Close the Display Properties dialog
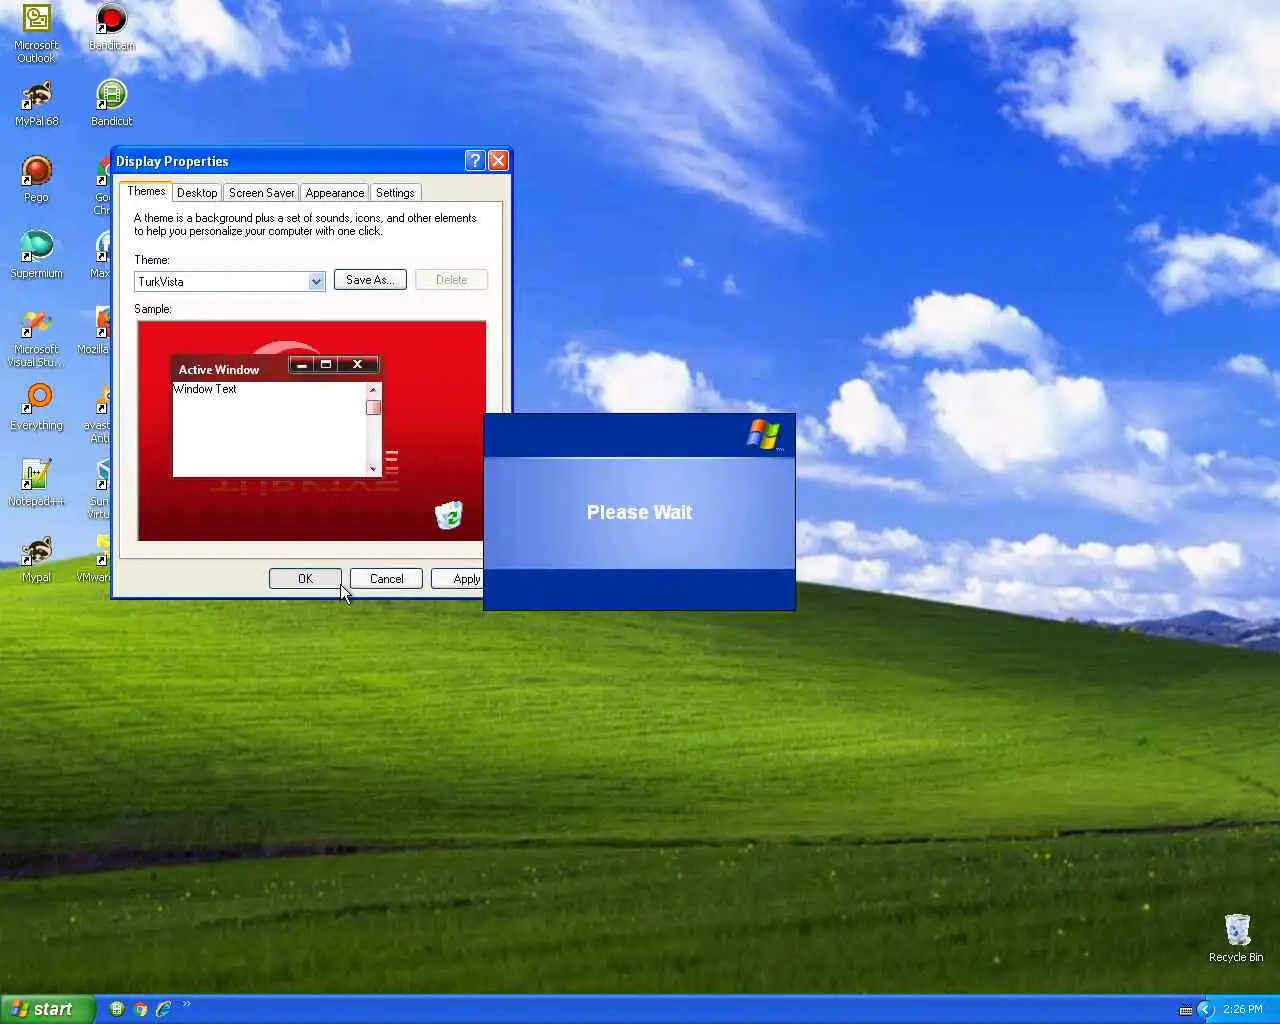This screenshot has height=1024, width=1280. pos(498,161)
